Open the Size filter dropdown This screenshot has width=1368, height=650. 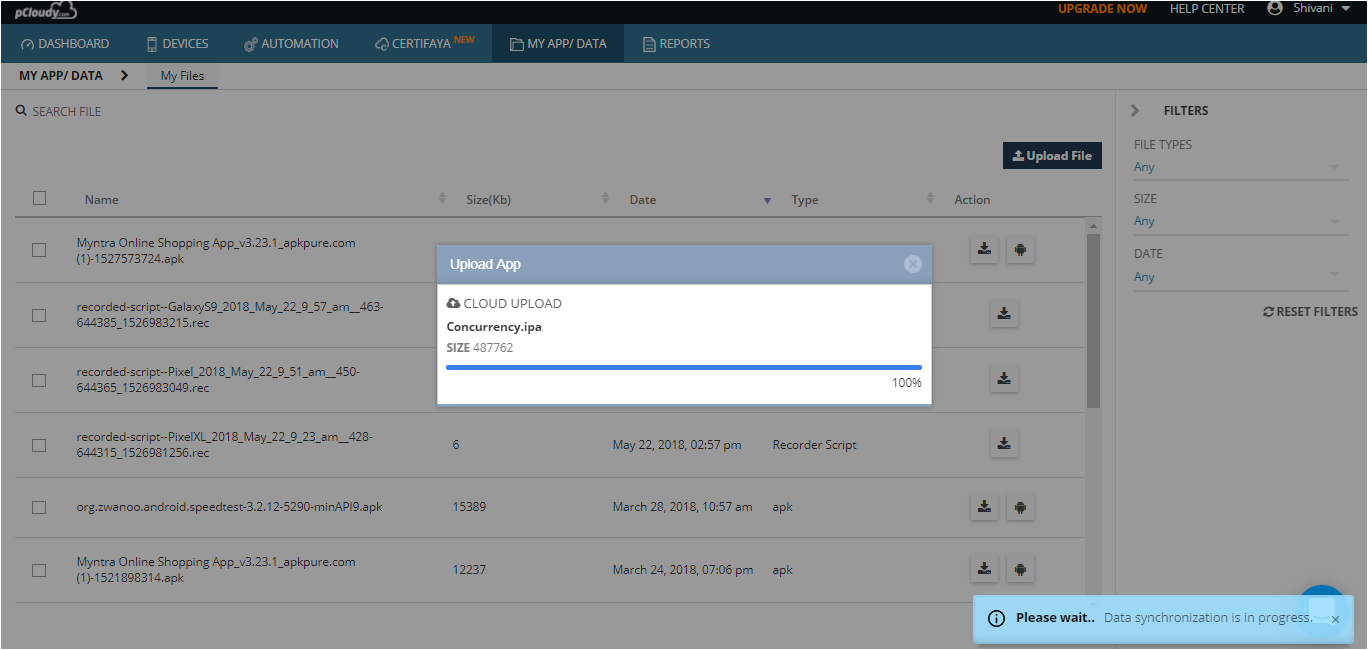1241,222
